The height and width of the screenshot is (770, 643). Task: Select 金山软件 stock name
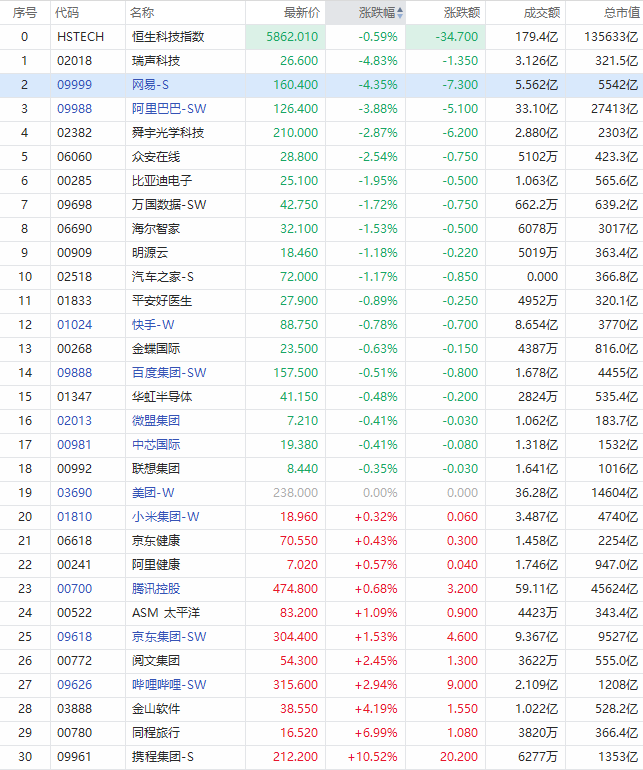pyautogui.click(x=156, y=709)
